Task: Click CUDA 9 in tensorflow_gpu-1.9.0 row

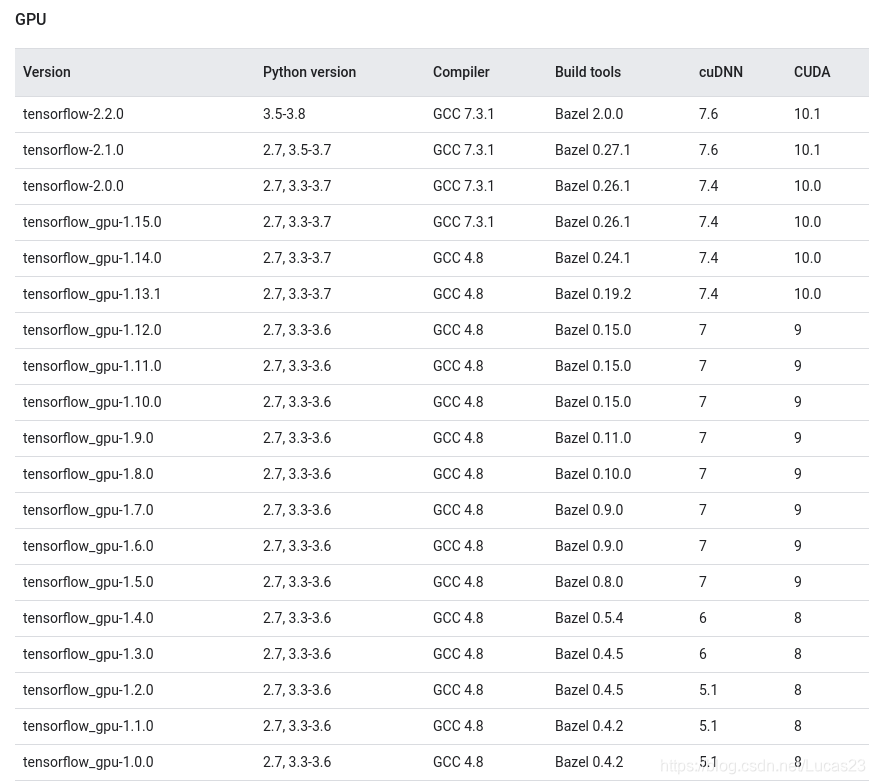Action: click(798, 438)
